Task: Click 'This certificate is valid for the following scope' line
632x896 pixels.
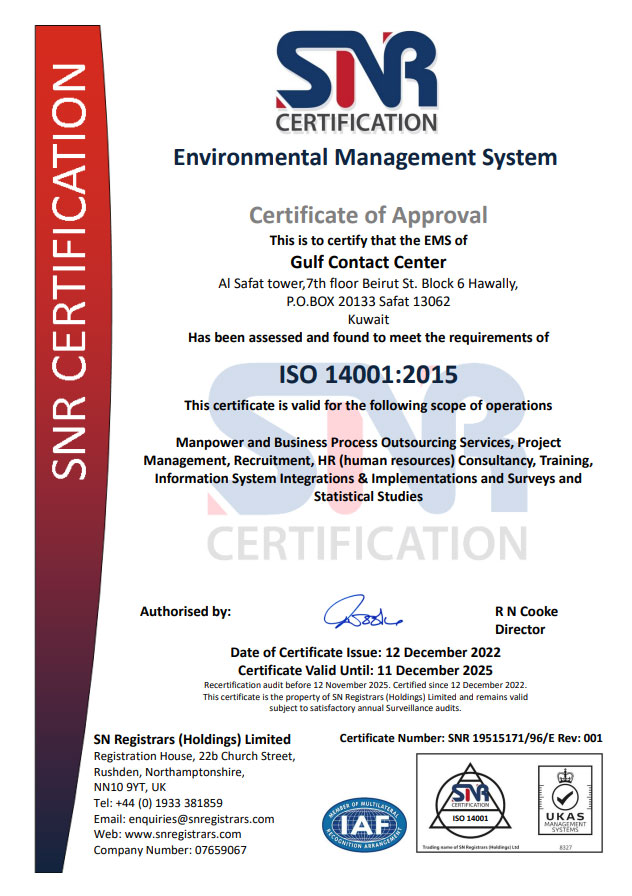Action: [368, 406]
